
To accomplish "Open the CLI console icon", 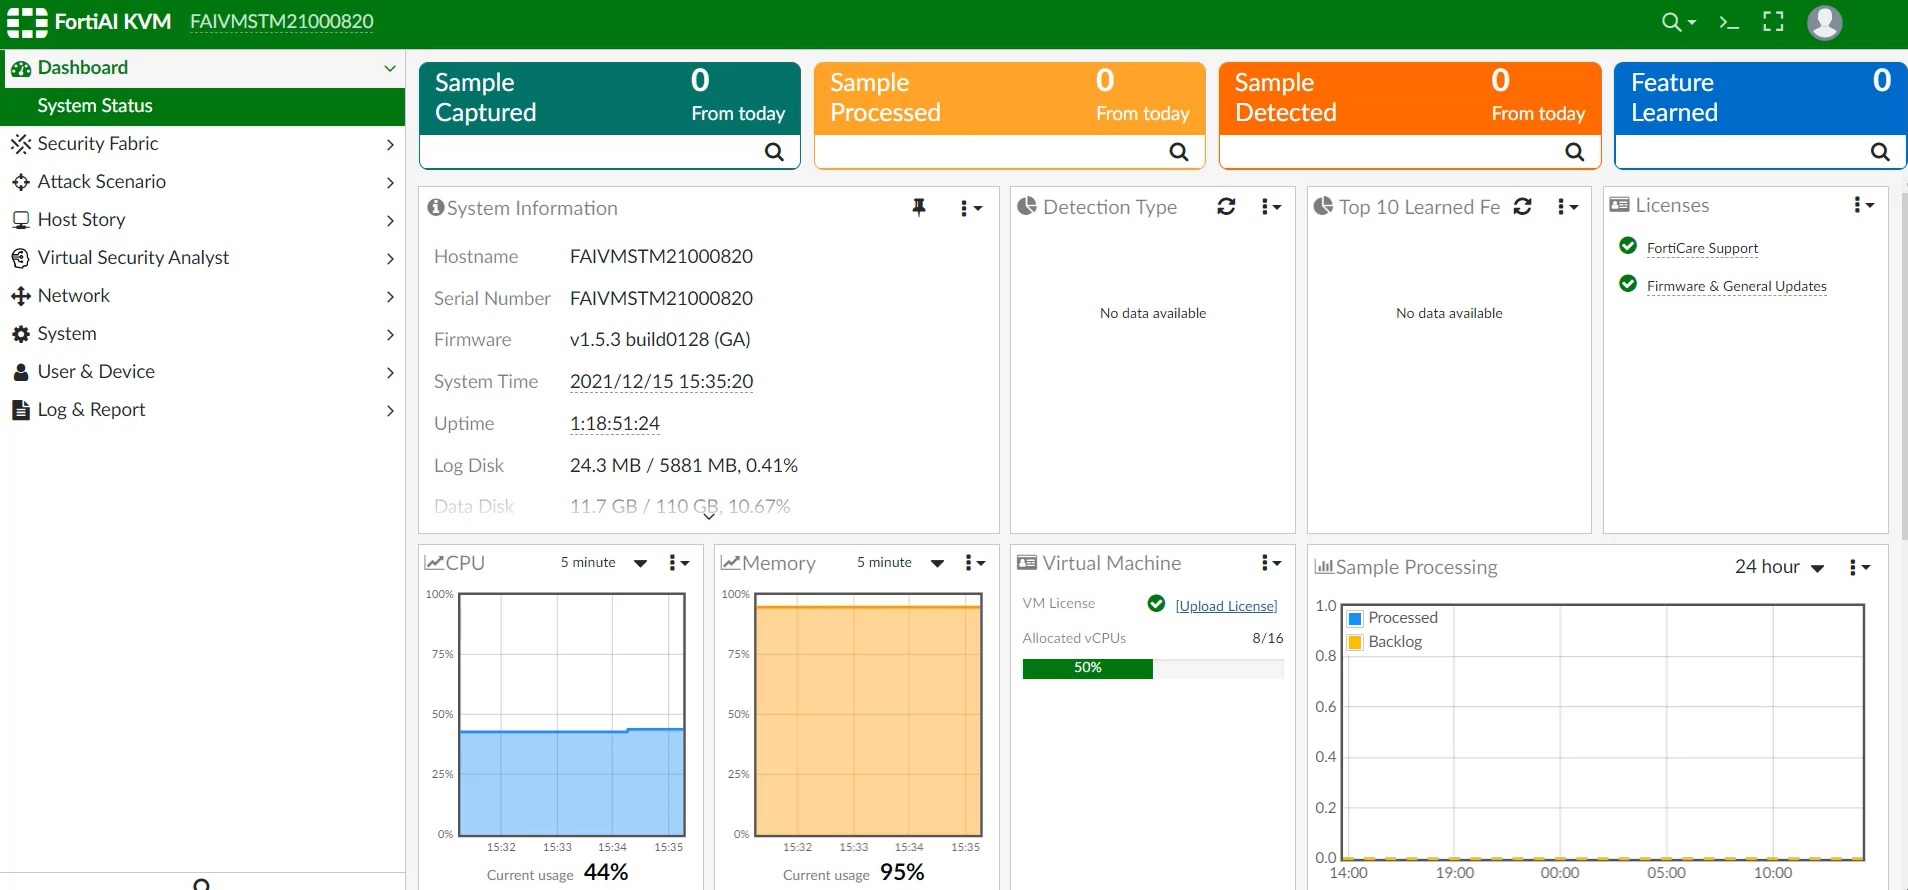I will tap(1729, 22).
